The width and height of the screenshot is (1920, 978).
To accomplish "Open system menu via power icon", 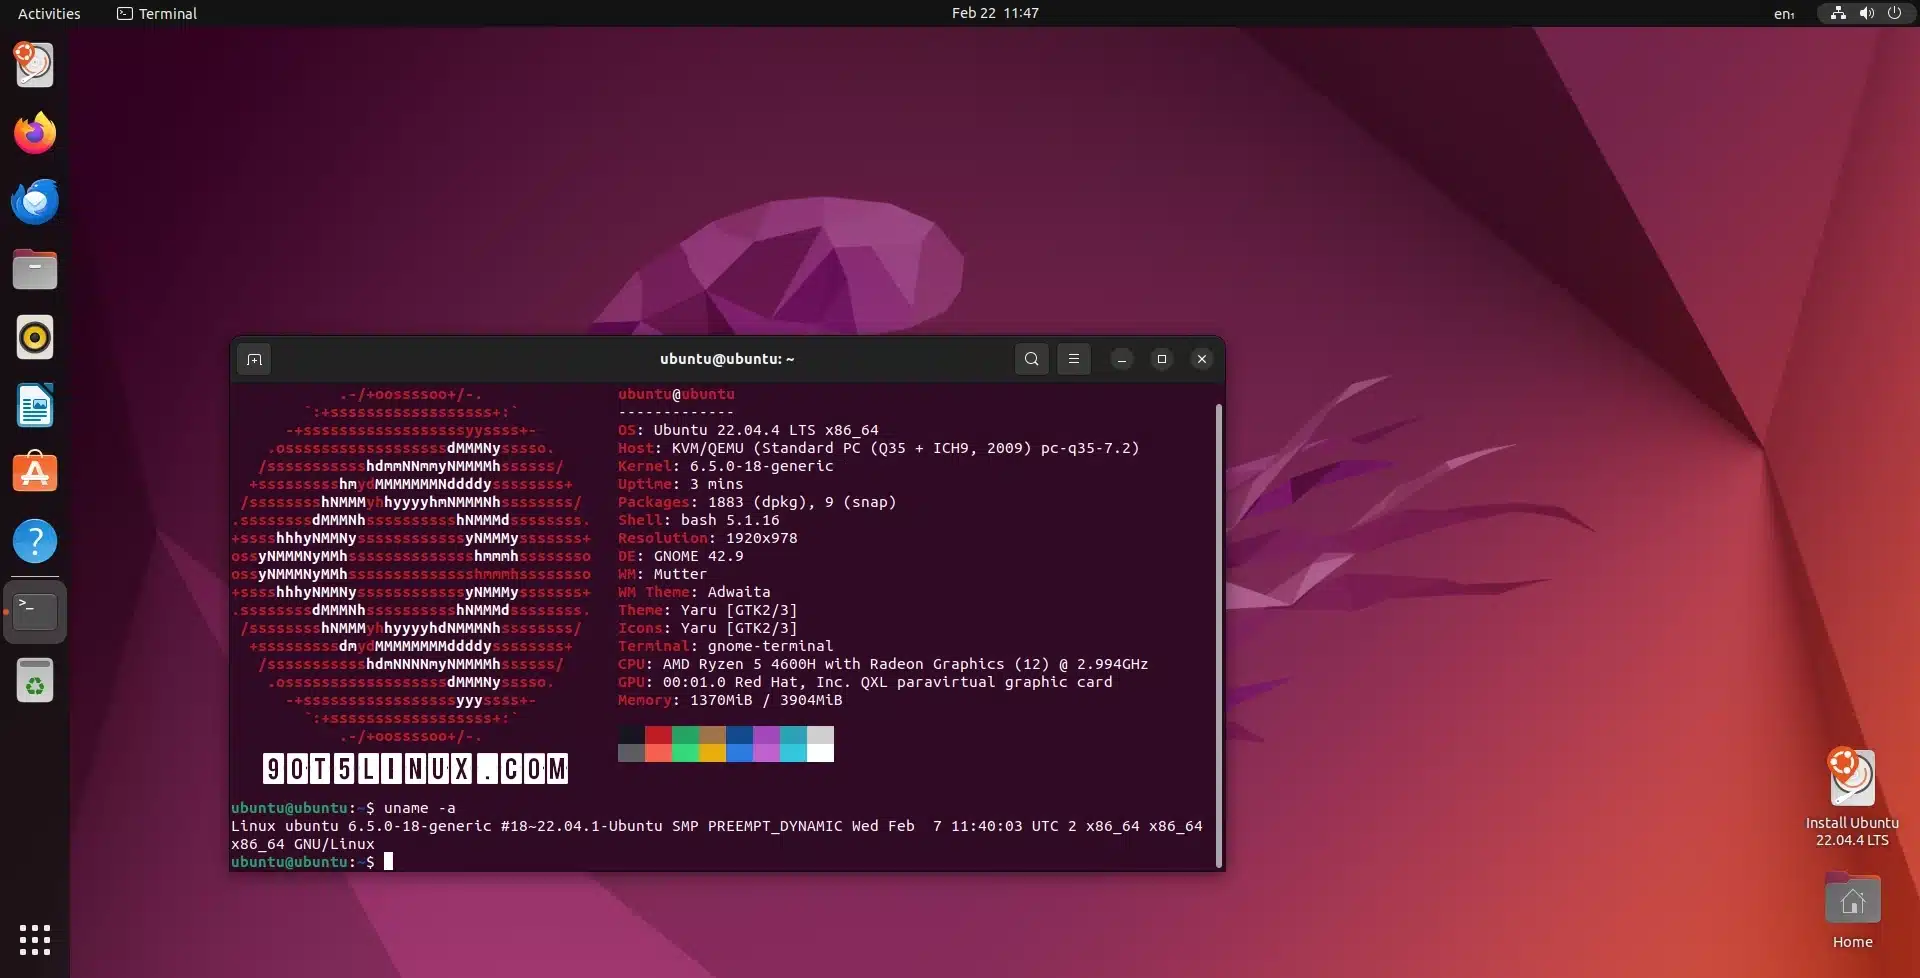I will [1894, 13].
